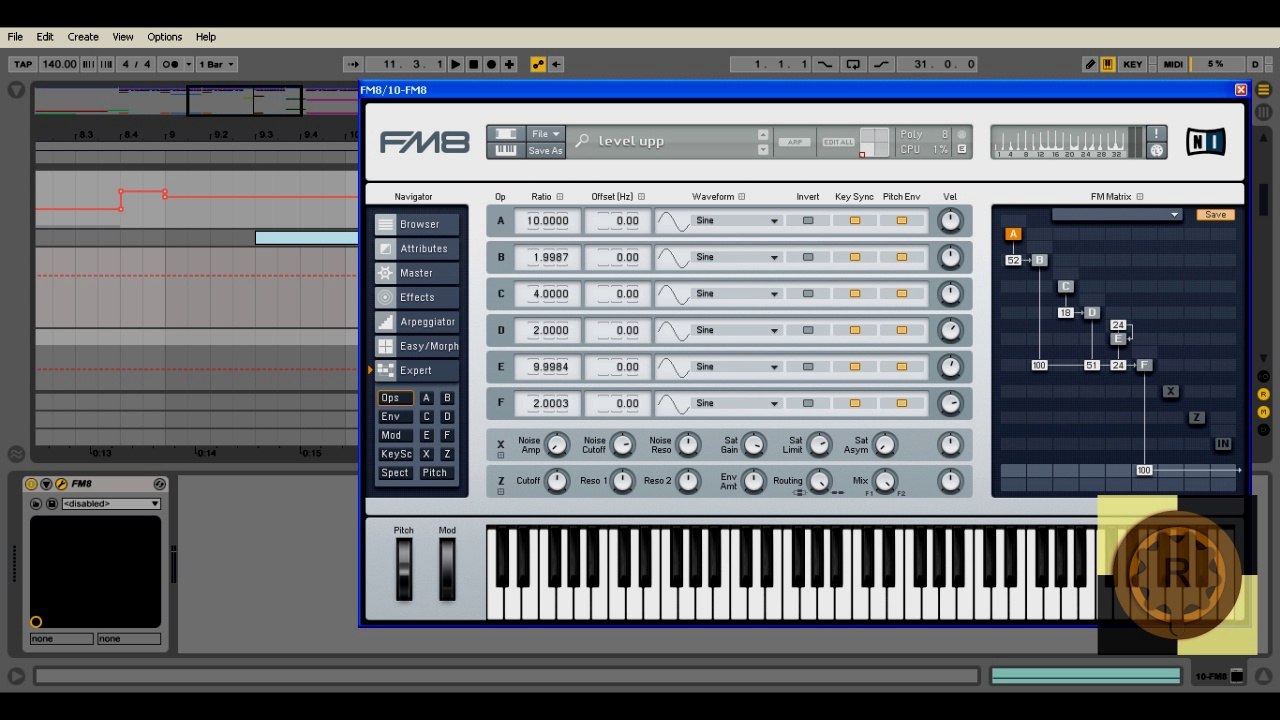Click the TAP tempo button
The width and height of the screenshot is (1280, 720).
pyautogui.click(x=23, y=64)
